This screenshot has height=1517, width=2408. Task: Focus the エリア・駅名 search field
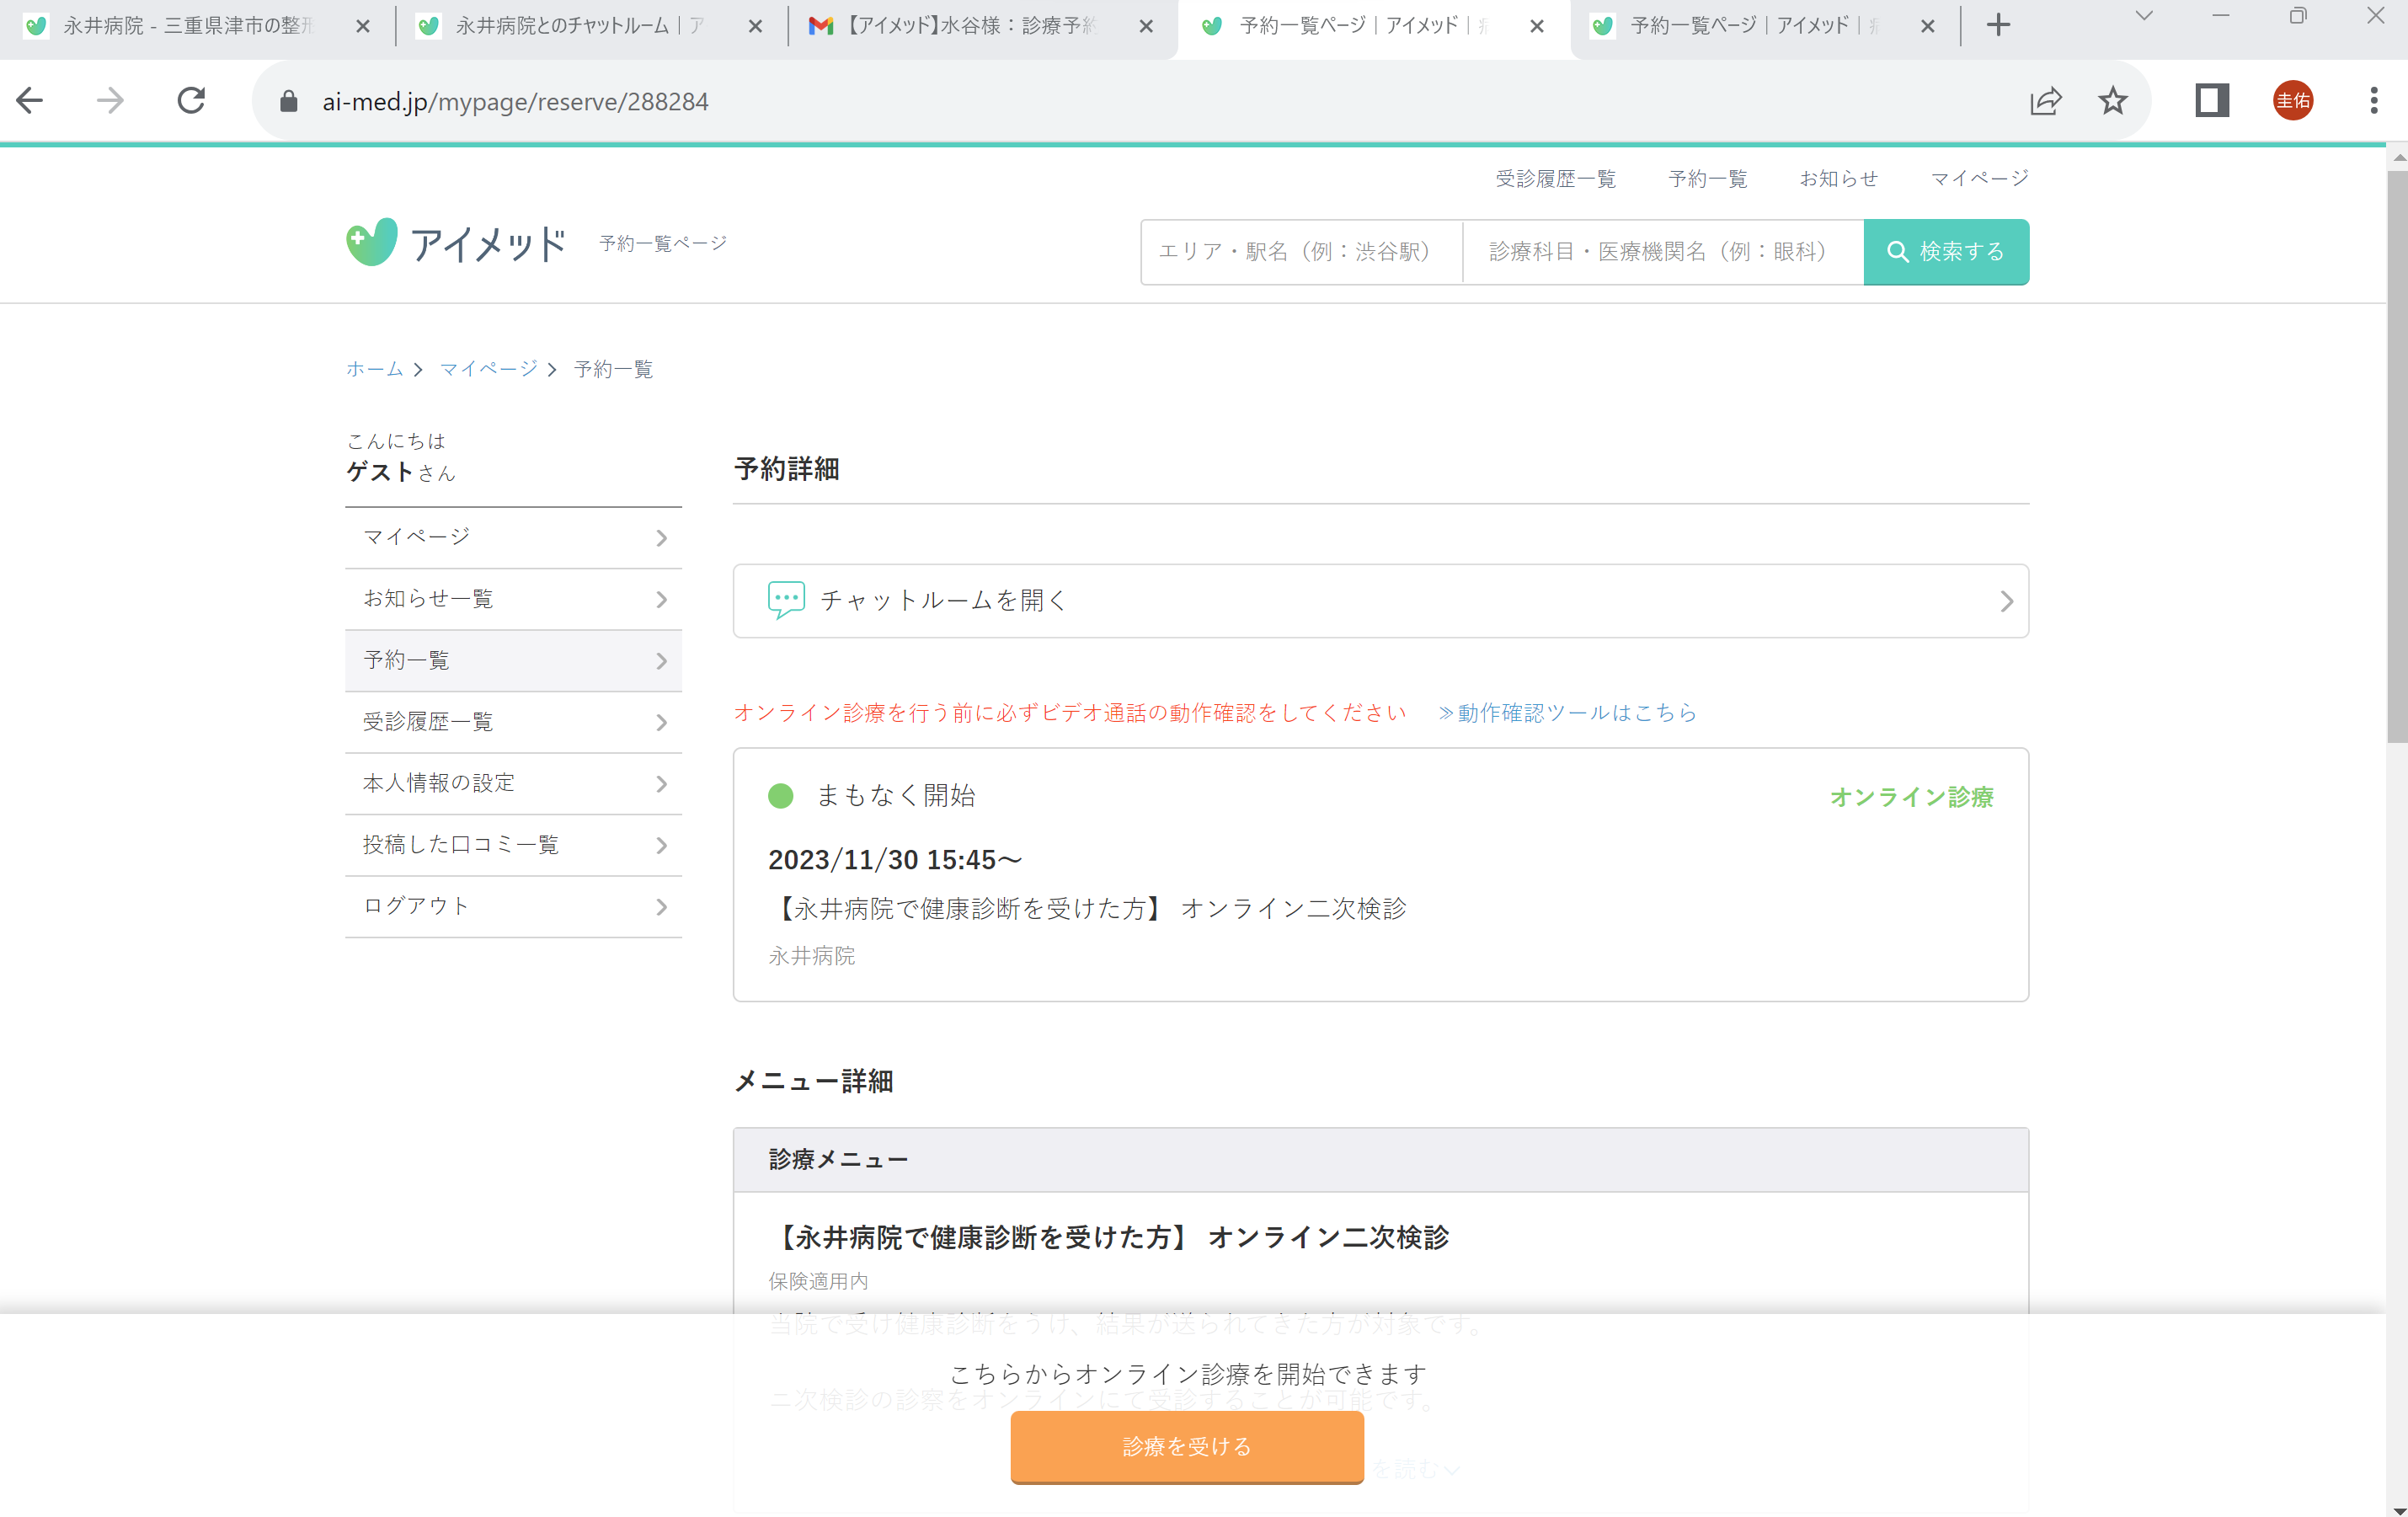(x=1301, y=252)
